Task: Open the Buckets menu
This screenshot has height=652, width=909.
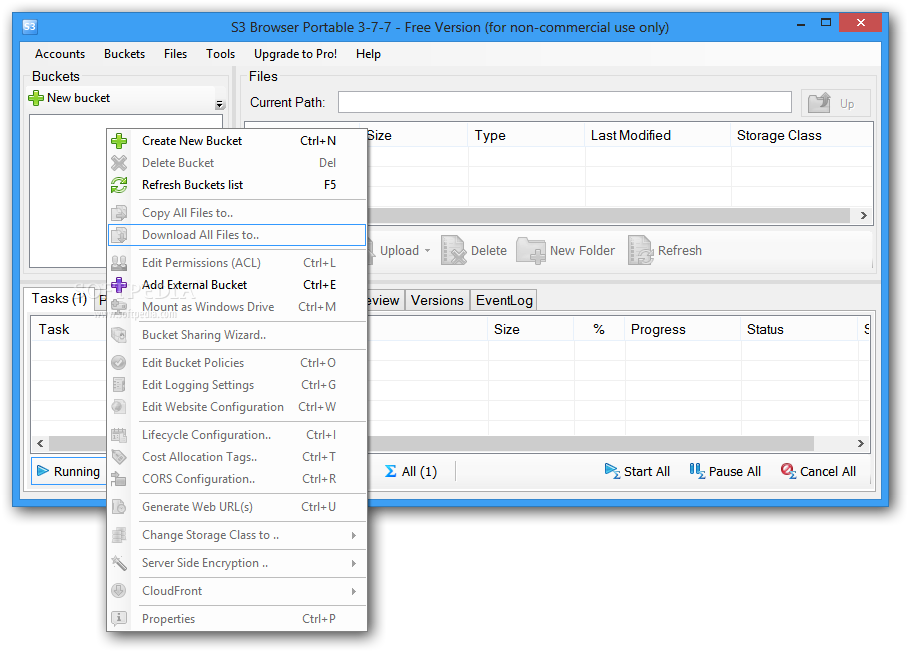Action: (x=124, y=54)
